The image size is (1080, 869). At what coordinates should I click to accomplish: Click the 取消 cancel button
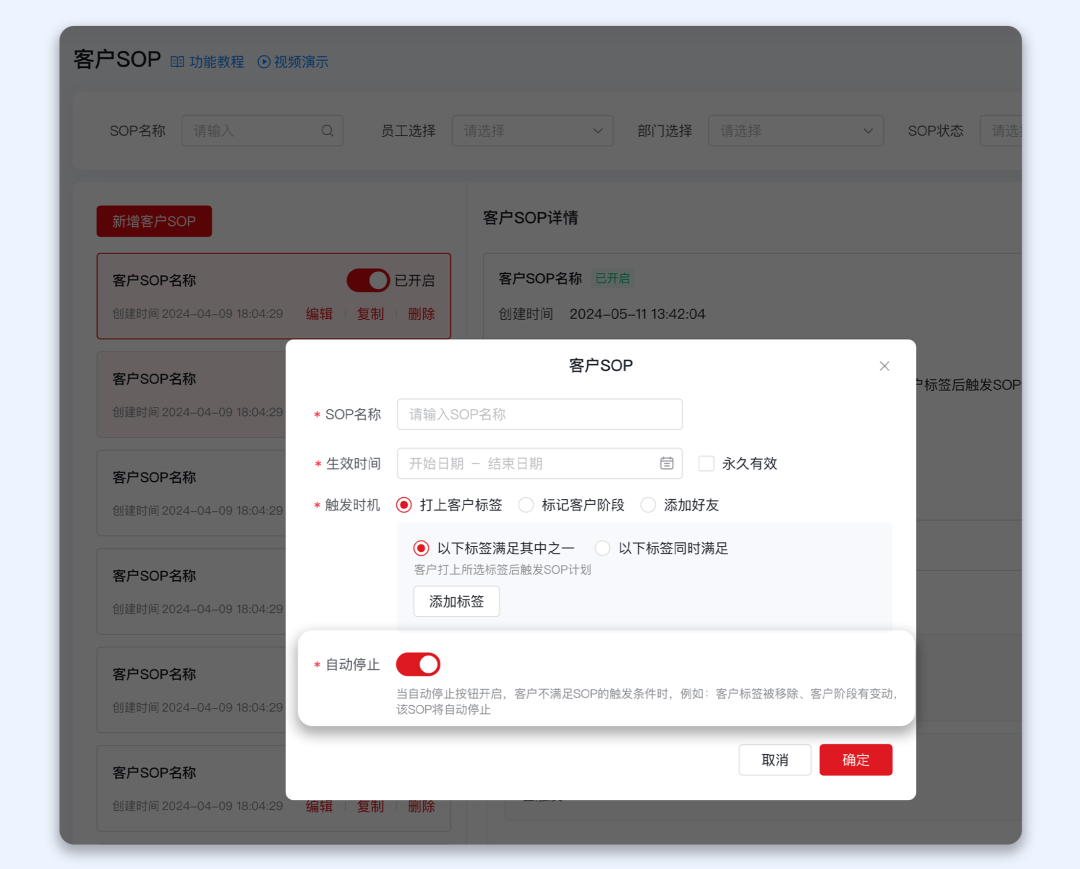pyautogui.click(x=775, y=760)
